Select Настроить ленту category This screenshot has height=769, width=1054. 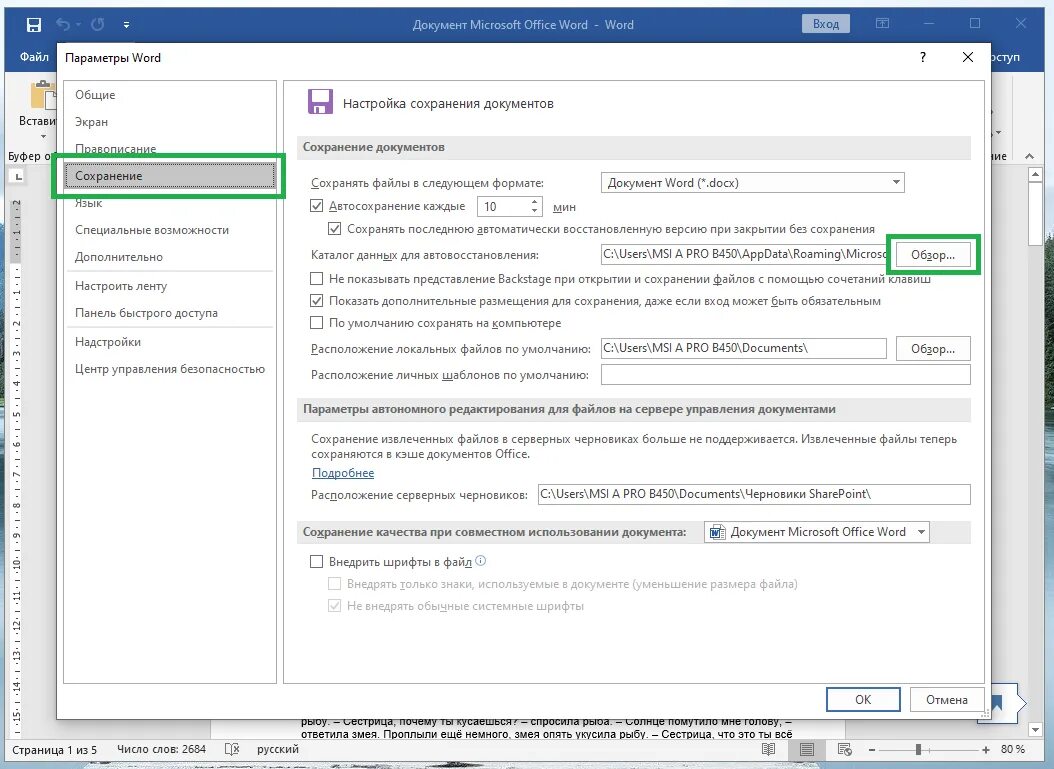coord(169,286)
